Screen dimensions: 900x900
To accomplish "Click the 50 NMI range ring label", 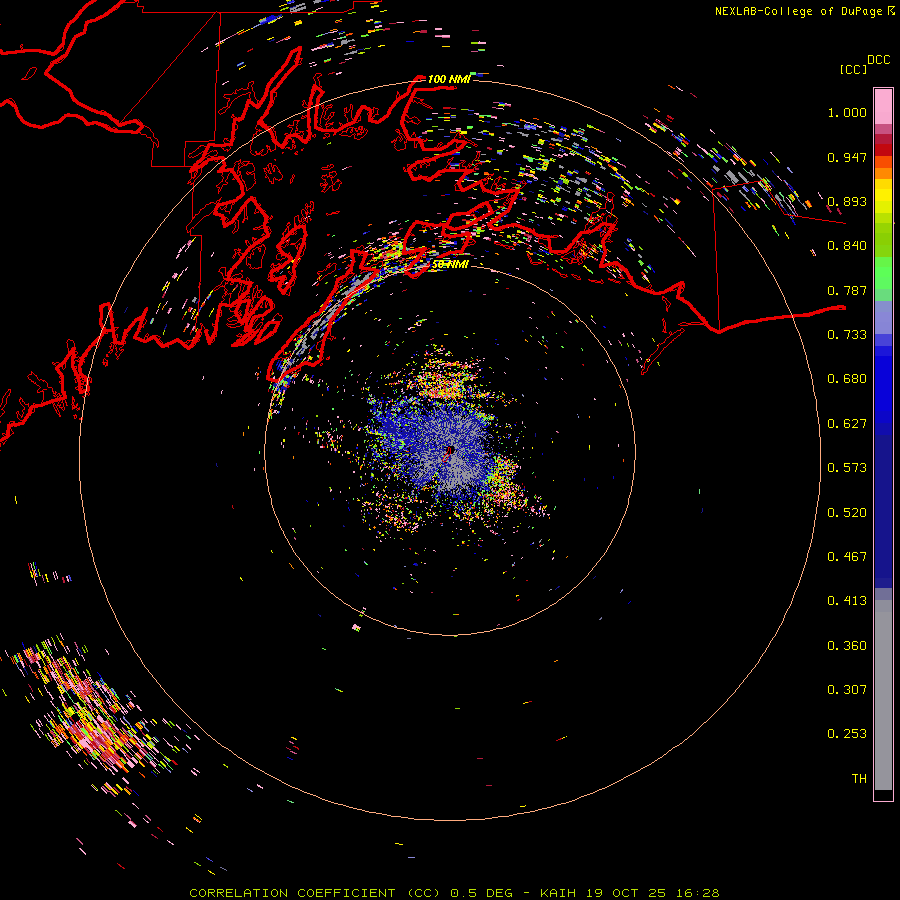I will point(449,265).
